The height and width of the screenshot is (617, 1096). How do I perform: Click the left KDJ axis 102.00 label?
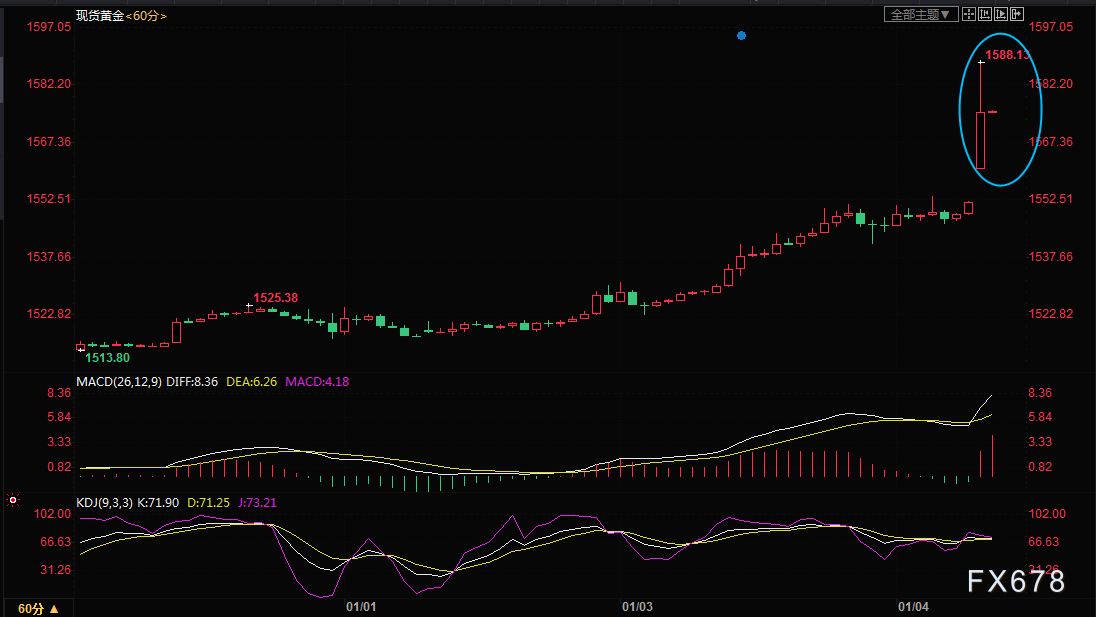coord(52,514)
